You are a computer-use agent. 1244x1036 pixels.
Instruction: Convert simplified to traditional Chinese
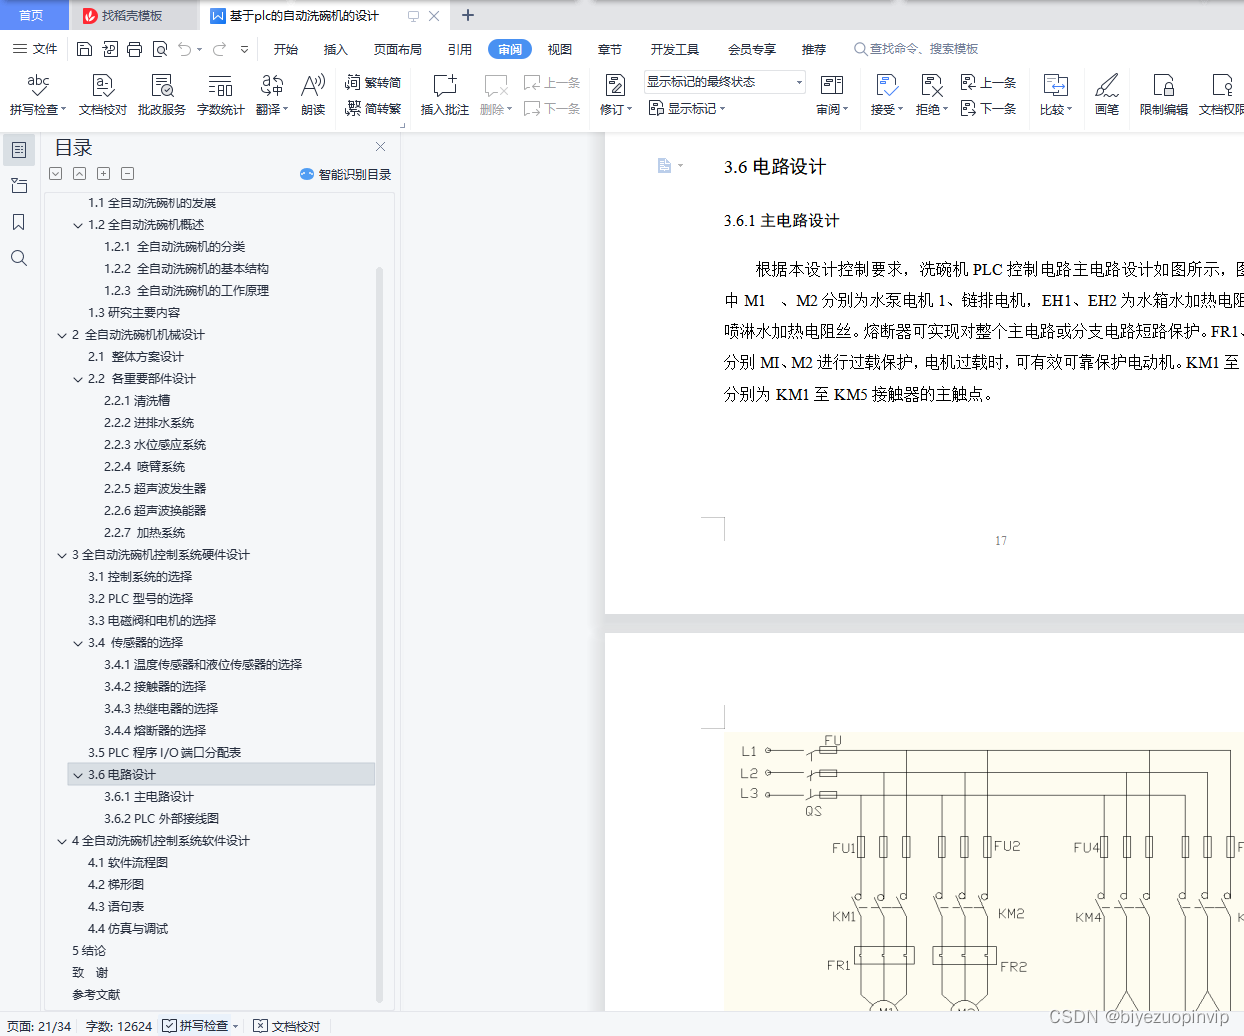click(373, 108)
